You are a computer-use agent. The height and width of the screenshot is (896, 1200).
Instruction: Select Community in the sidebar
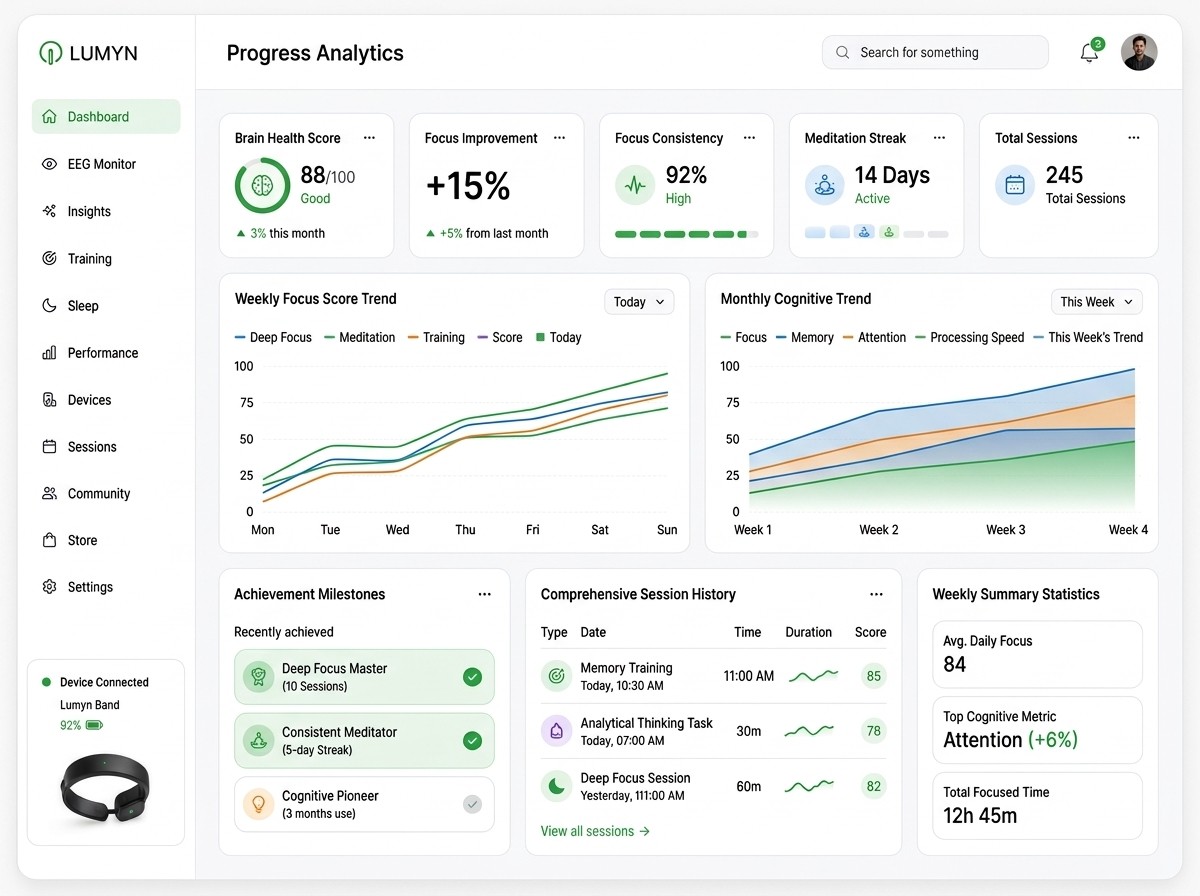106,493
